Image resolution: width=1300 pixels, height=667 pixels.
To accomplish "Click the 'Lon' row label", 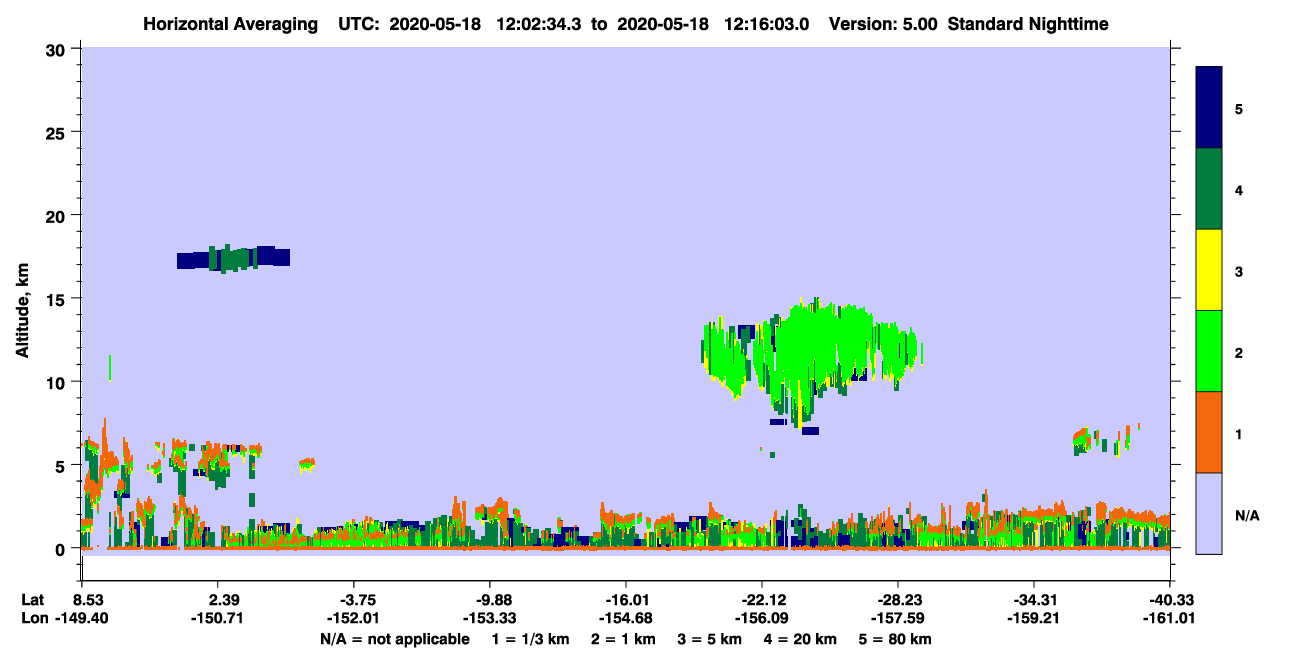I will coord(34,618).
